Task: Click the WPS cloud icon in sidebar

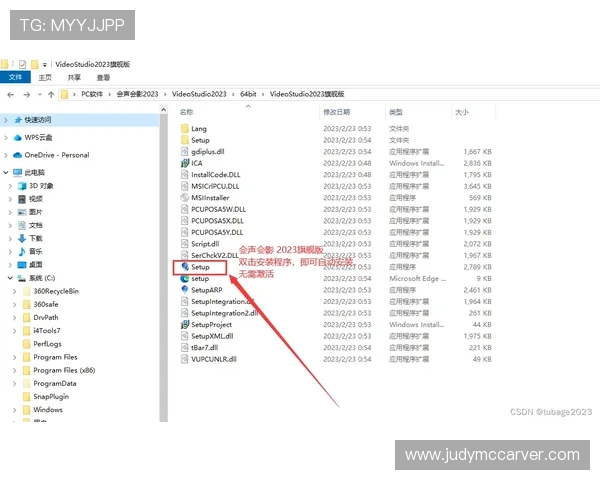Action: coord(18,137)
